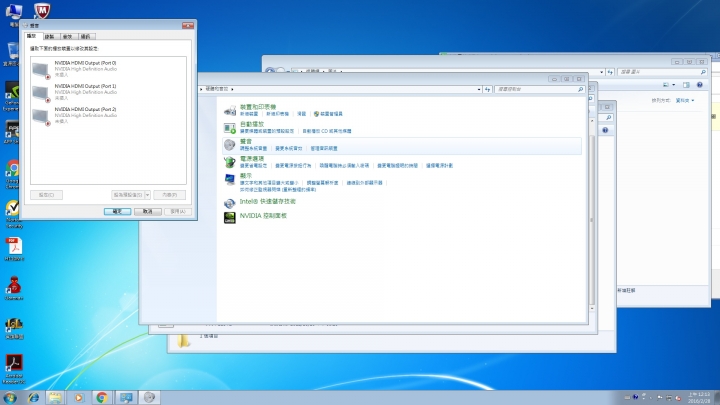
Task: Toggle the preview pane icon in rear Explorer window
Action: [x=686, y=85]
